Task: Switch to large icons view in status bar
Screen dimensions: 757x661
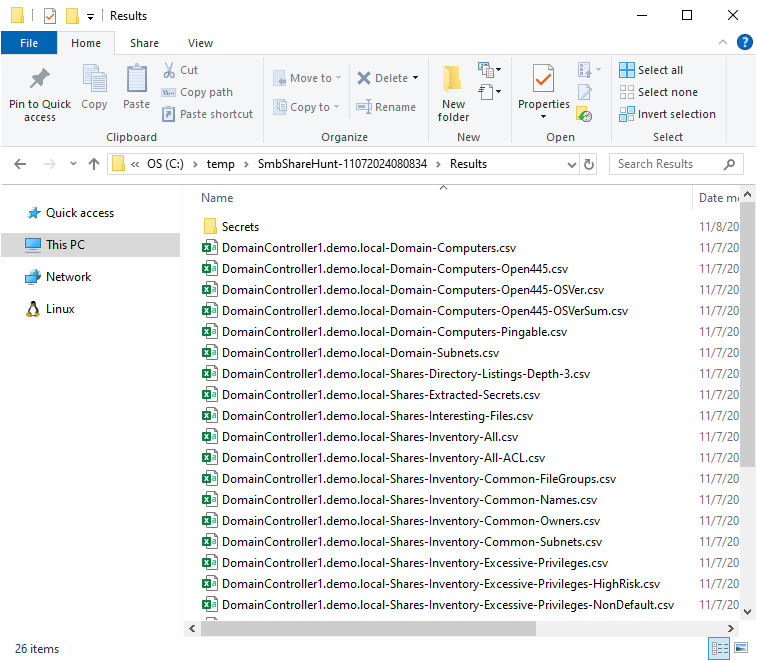Action: [740, 649]
